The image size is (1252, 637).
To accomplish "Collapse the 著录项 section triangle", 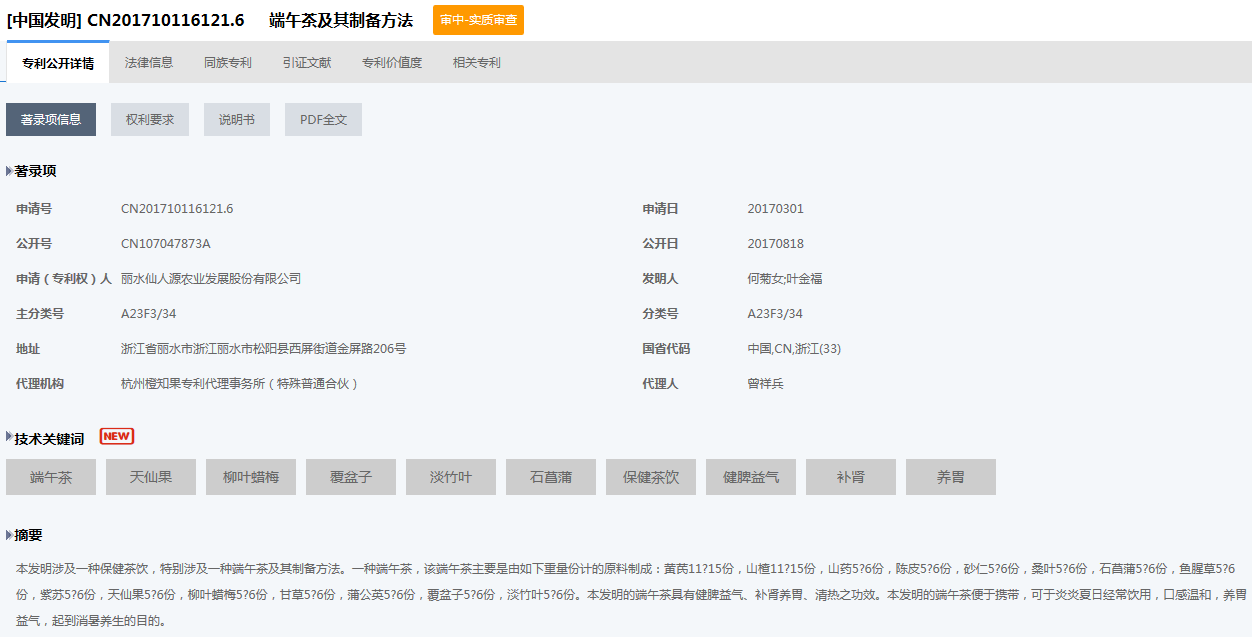I will point(9,171).
